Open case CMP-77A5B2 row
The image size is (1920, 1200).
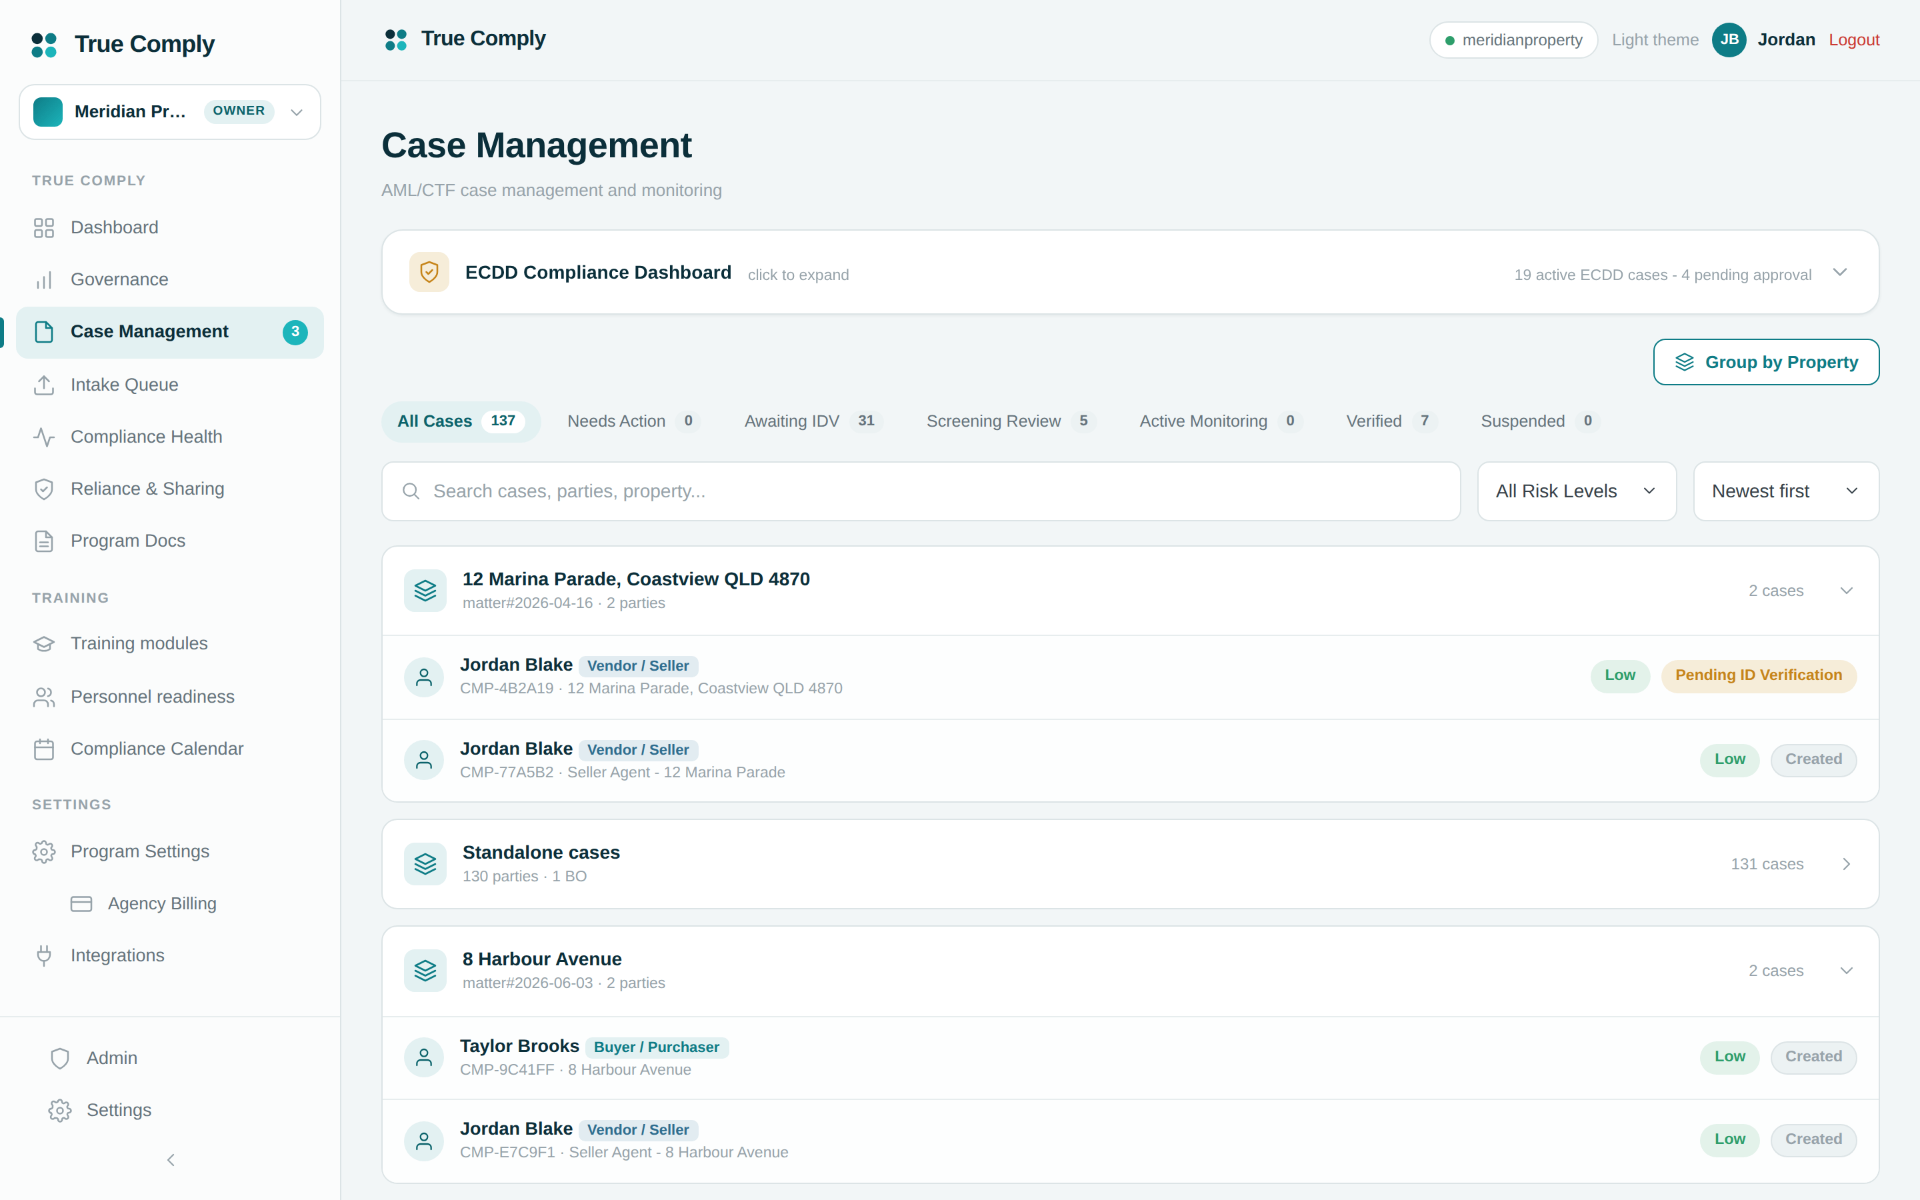coord(1130,760)
